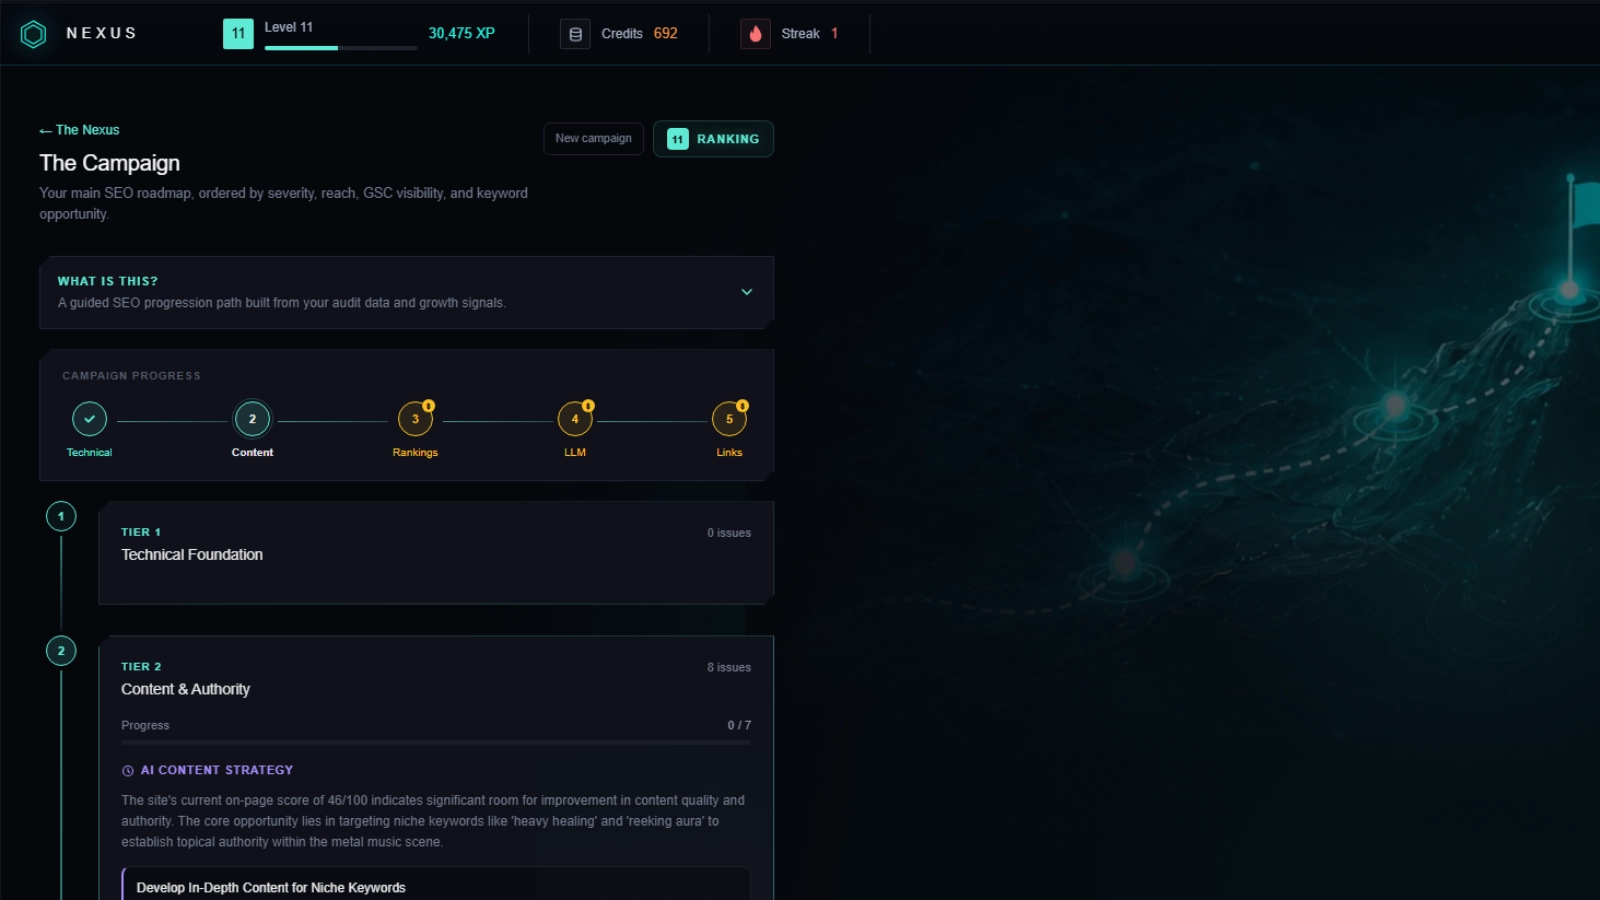1600x900 pixels.
Task: Click the Tier 2 timeline number marker
Action: click(61, 651)
